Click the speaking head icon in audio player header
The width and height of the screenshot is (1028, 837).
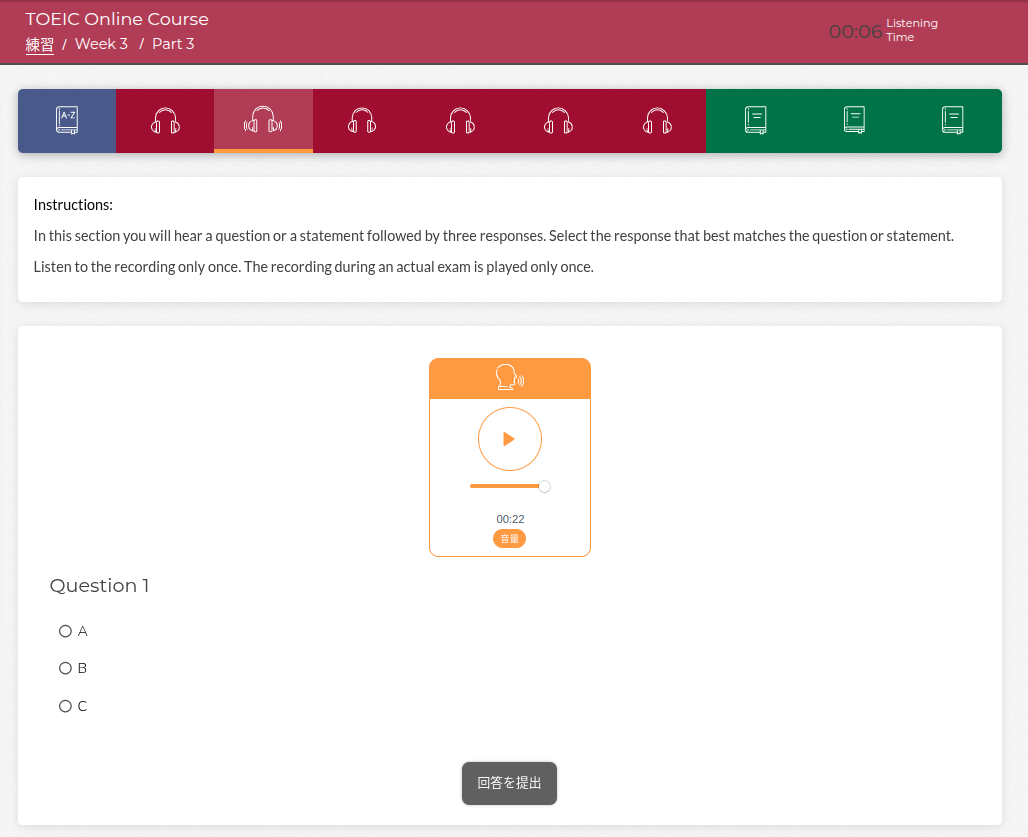[x=509, y=378]
